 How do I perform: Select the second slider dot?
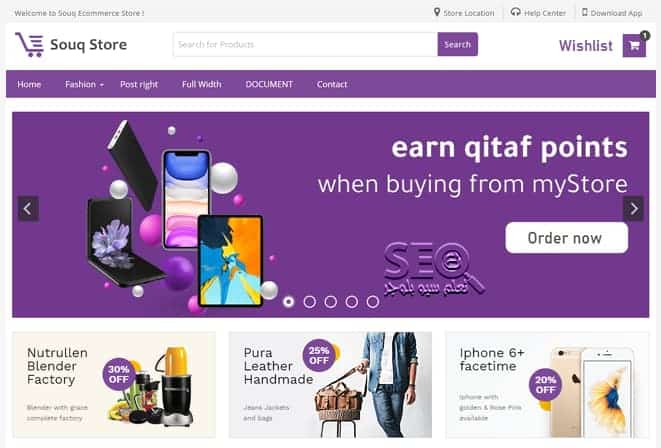pyautogui.click(x=309, y=302)
